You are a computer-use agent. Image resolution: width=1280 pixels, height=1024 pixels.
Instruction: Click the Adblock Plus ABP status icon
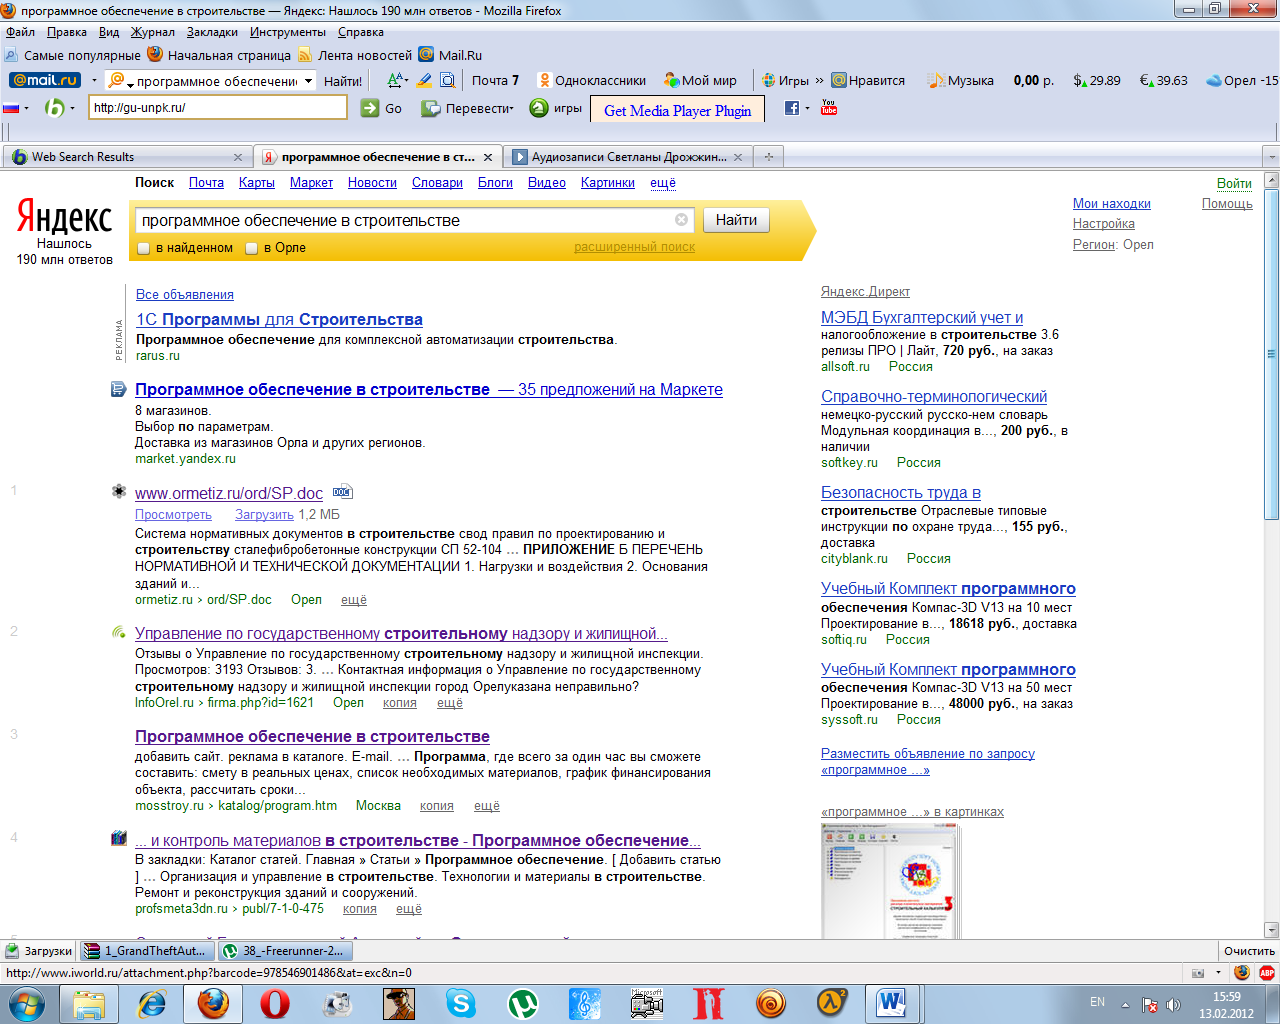[1267, 972]
